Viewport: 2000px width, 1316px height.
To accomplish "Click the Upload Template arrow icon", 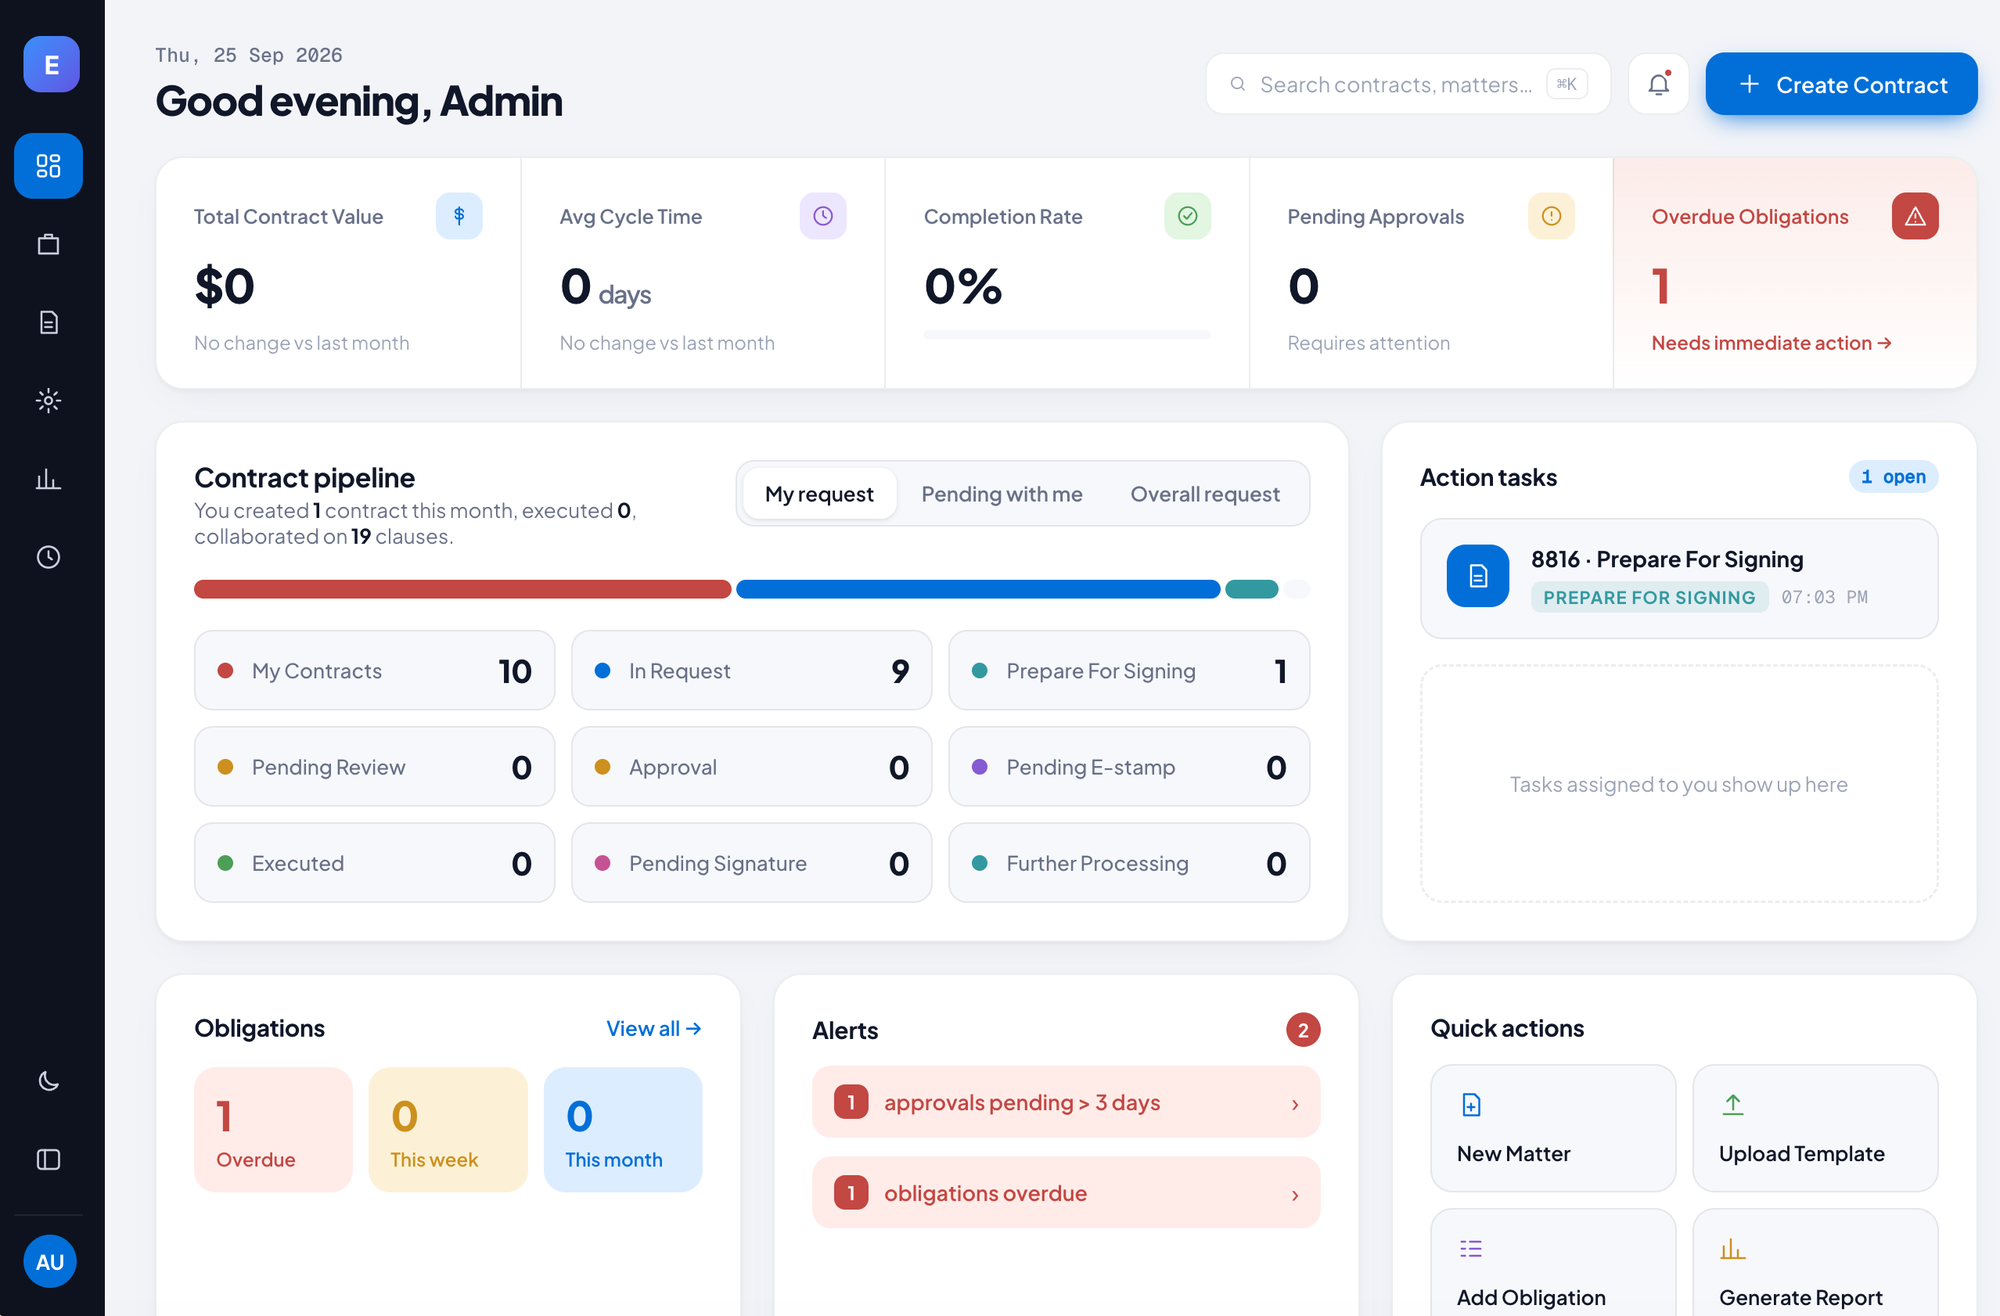I will pos(1733,1105).
